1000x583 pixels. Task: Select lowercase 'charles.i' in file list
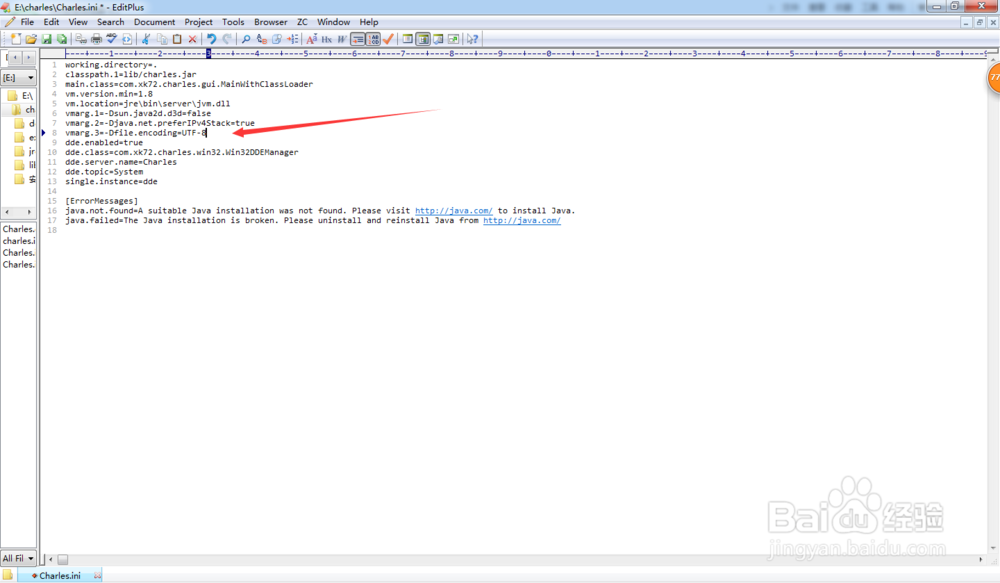[x=18, y=241]
